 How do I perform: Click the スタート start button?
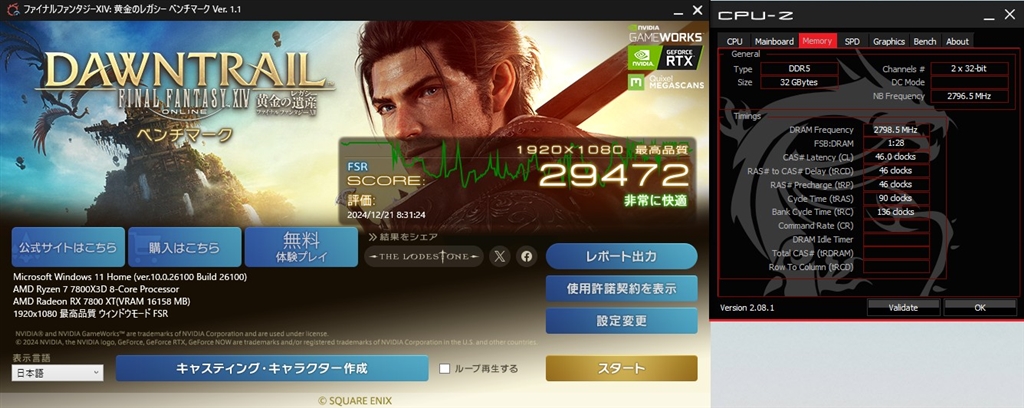click(621, 368)
